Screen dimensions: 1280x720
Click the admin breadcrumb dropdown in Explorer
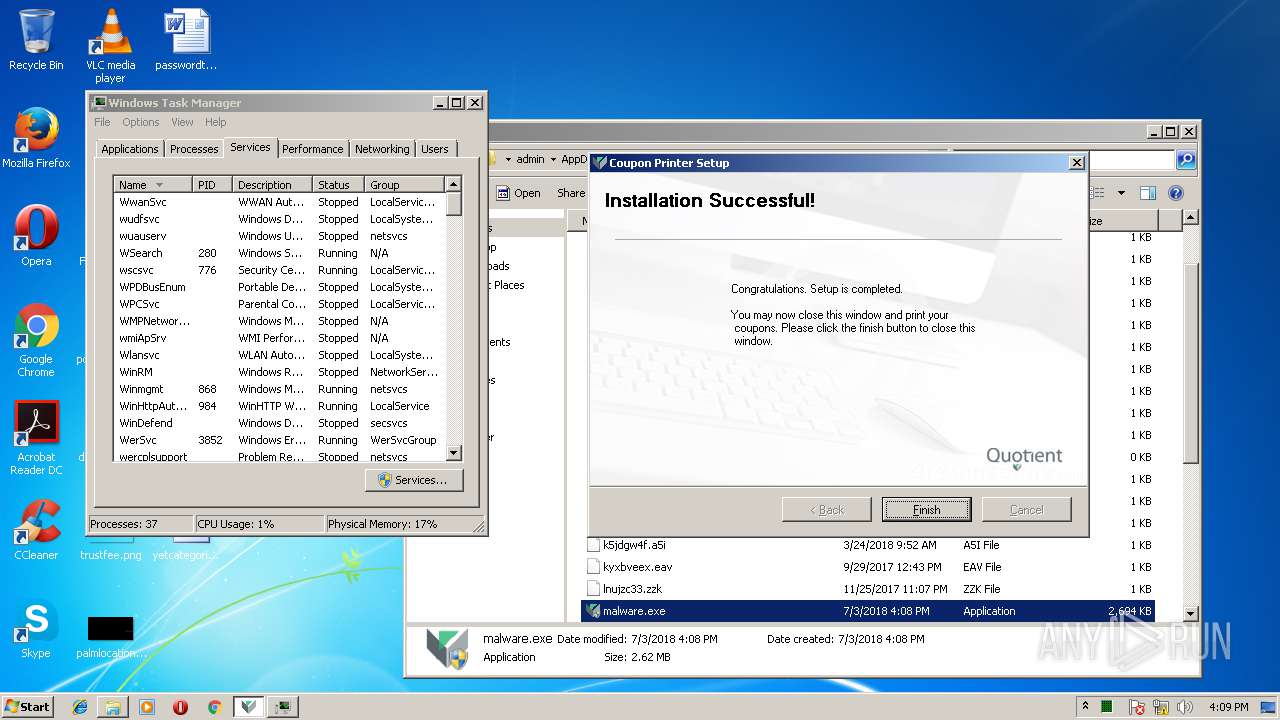click(552, 159)
